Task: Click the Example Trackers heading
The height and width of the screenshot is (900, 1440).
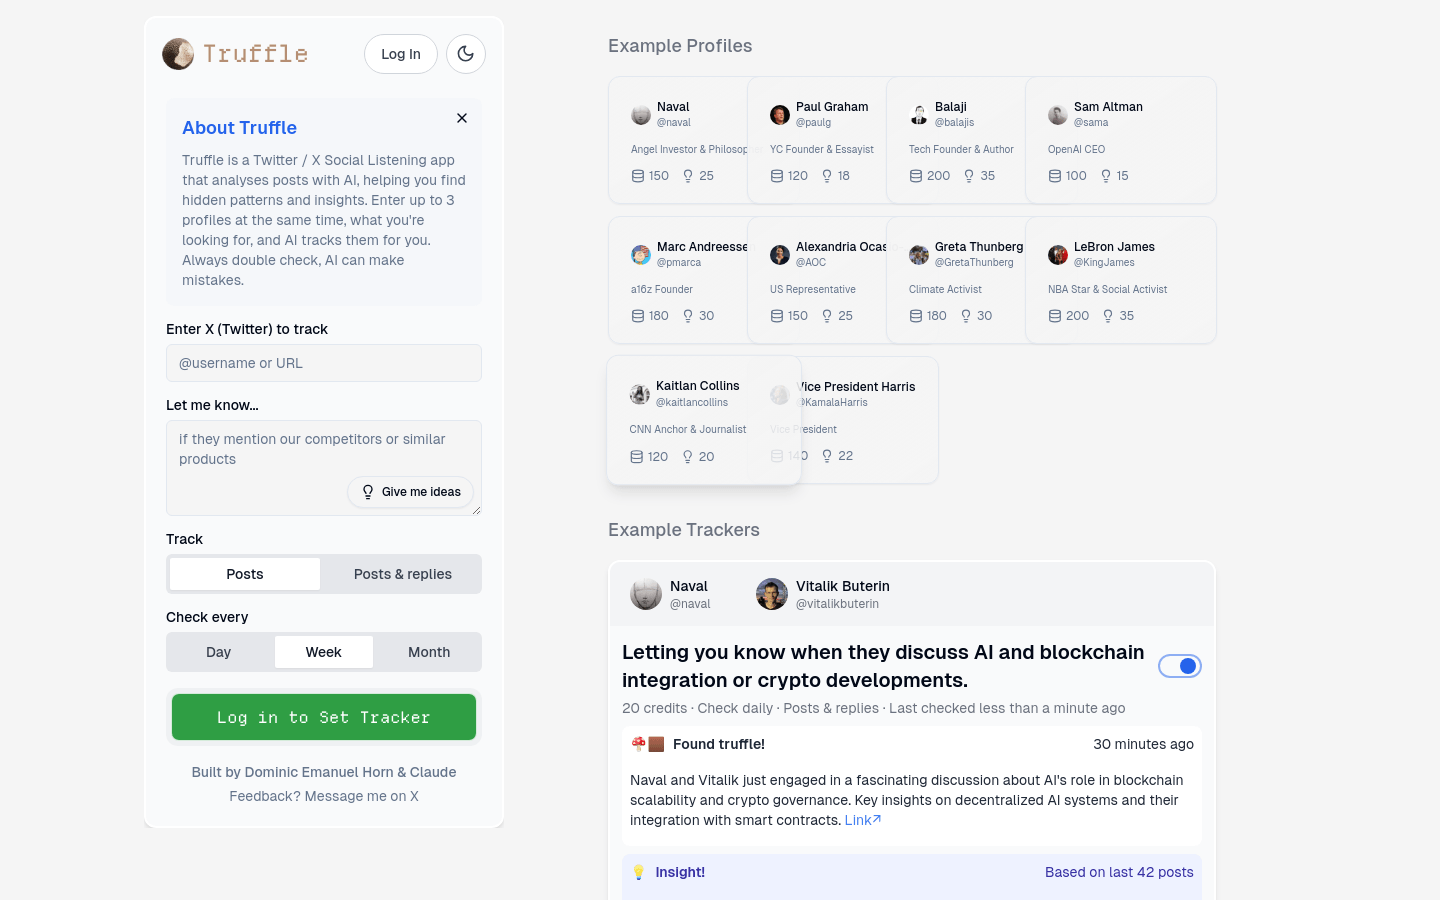Action: tap(684, 530)
